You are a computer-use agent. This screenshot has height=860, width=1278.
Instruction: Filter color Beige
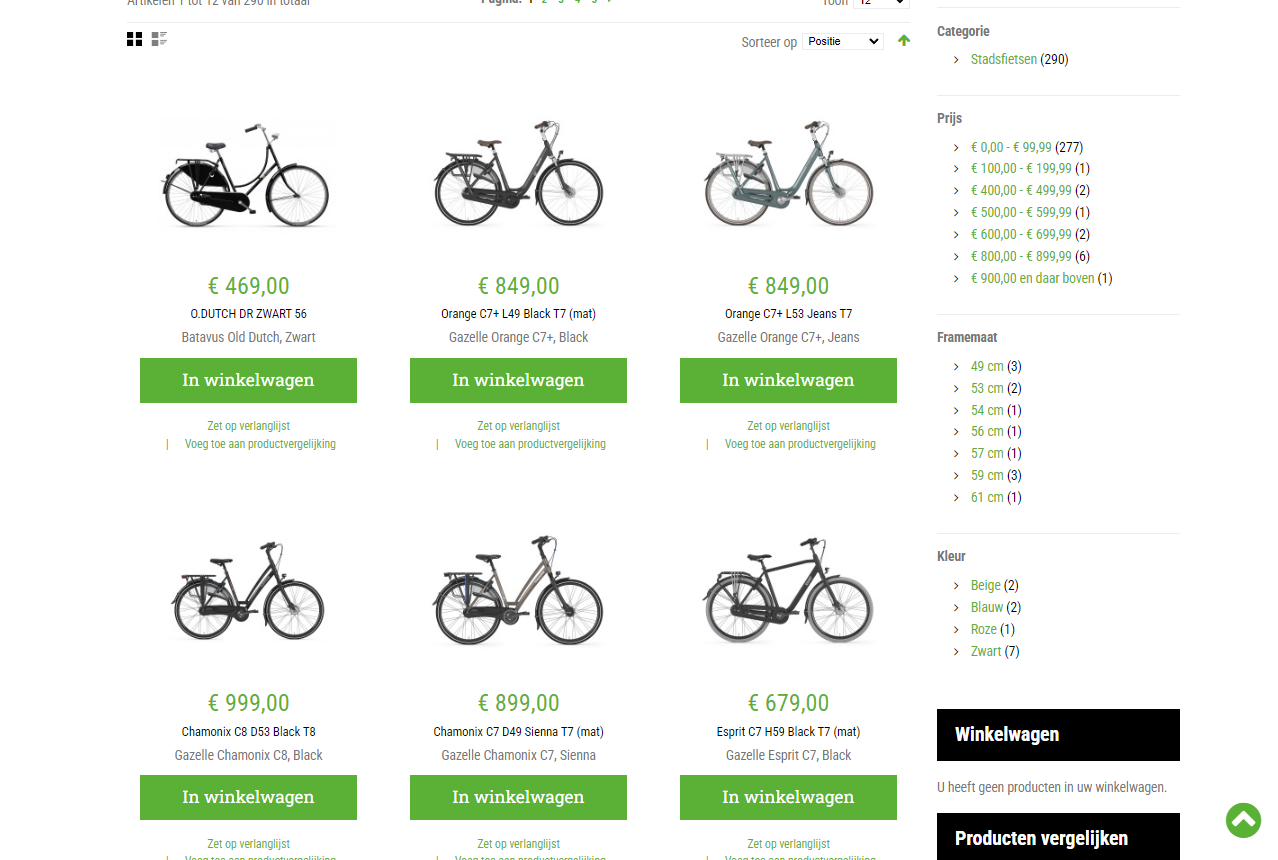986,586
